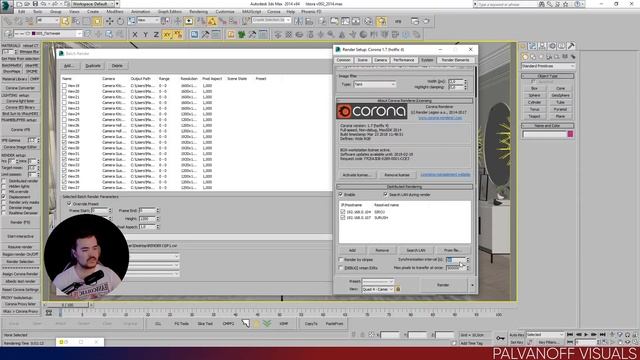Toggle the Set Key large key icon

point(500,338)
